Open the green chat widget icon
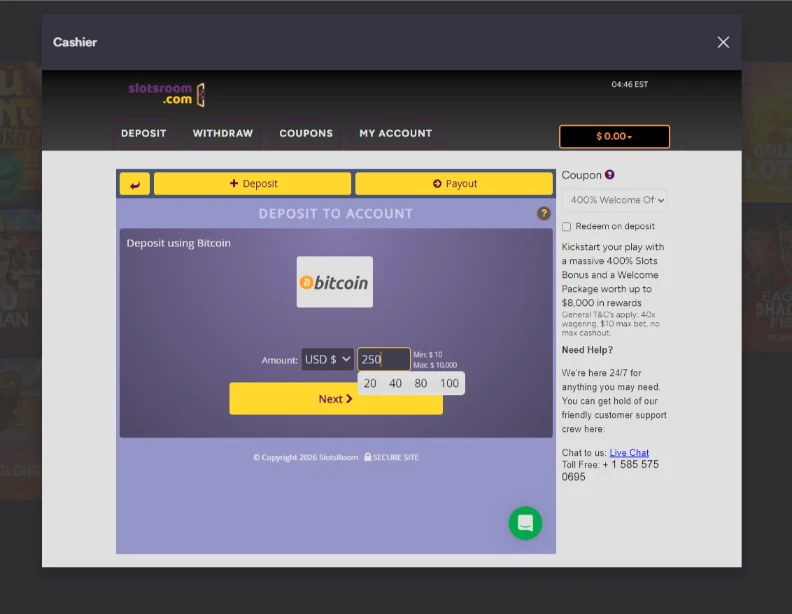 point(525,523)
